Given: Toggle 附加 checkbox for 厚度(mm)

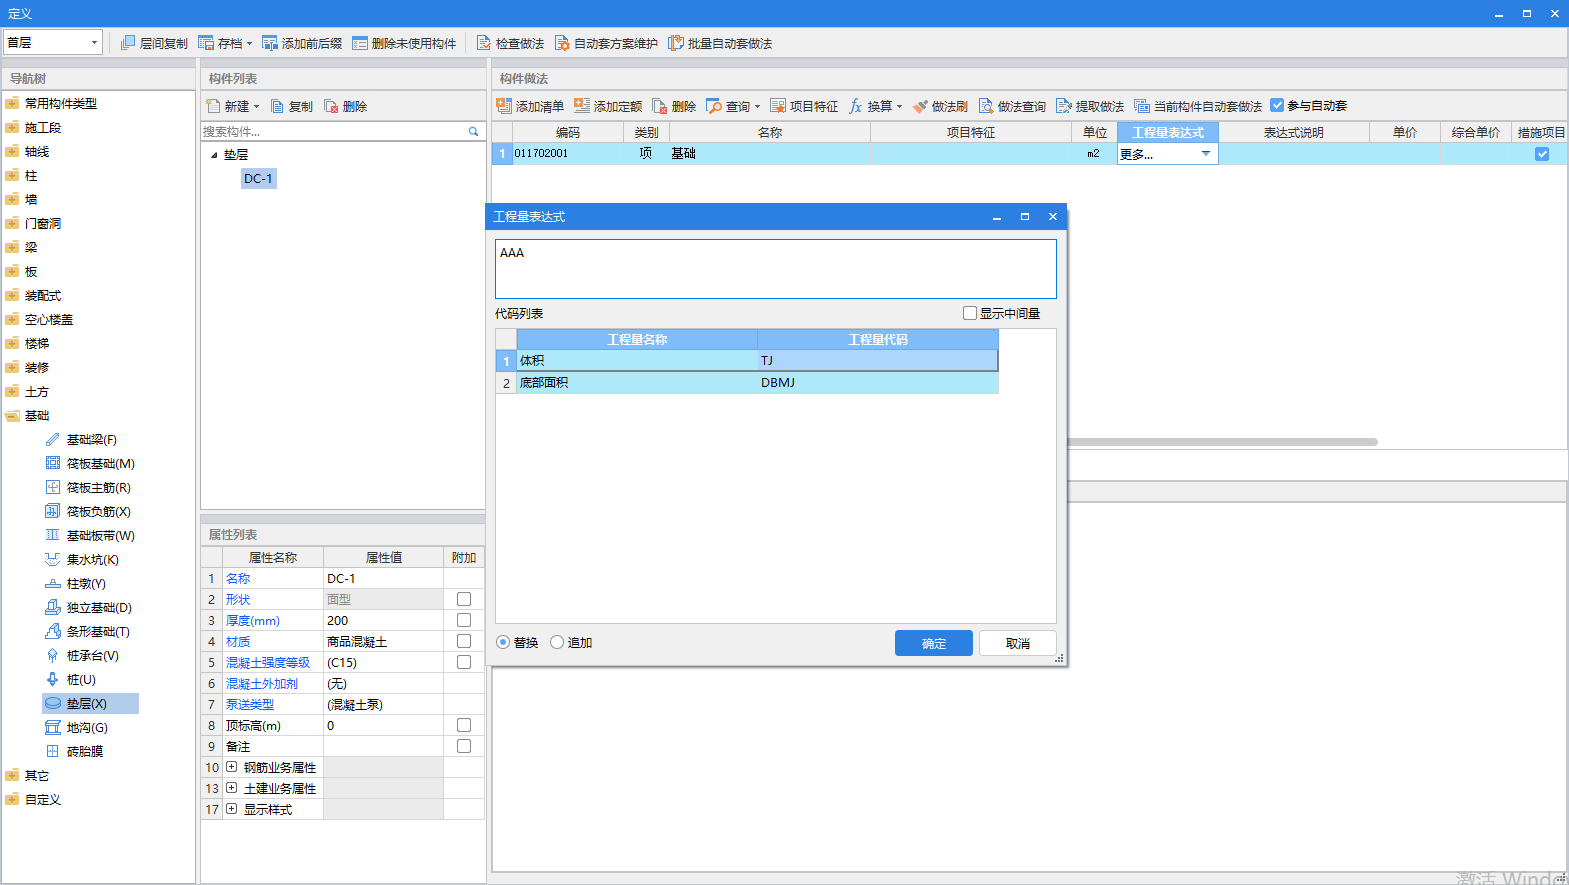Looking at the screenshot, I should pyautogui.click(x=464, y=620).
